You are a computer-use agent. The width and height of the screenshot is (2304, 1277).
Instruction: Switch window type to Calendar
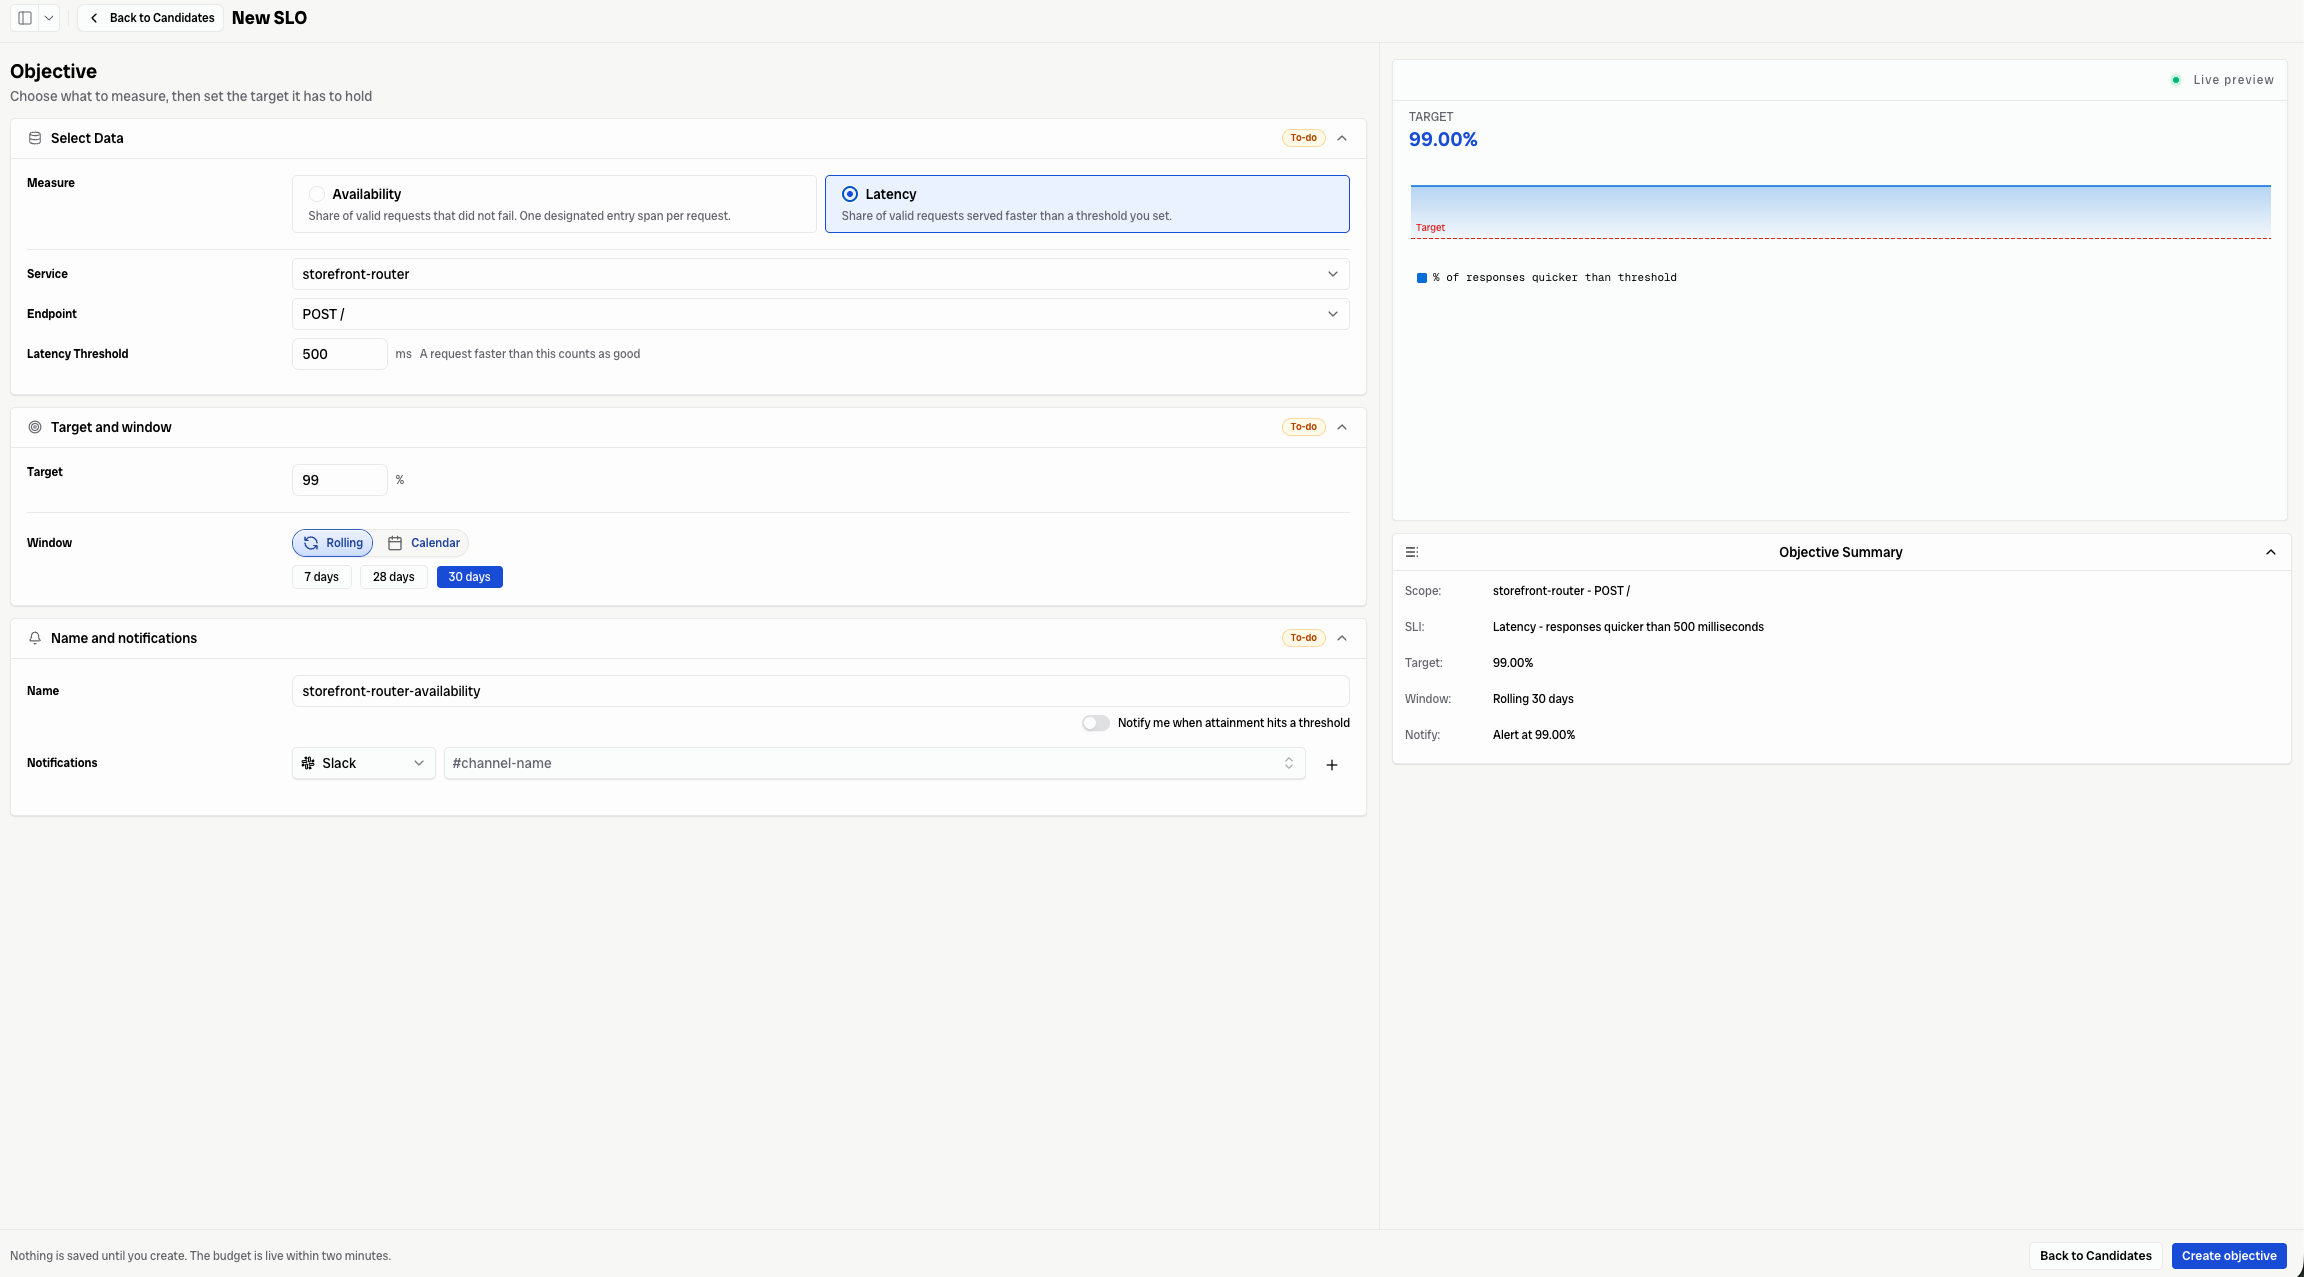click(424, 543)
